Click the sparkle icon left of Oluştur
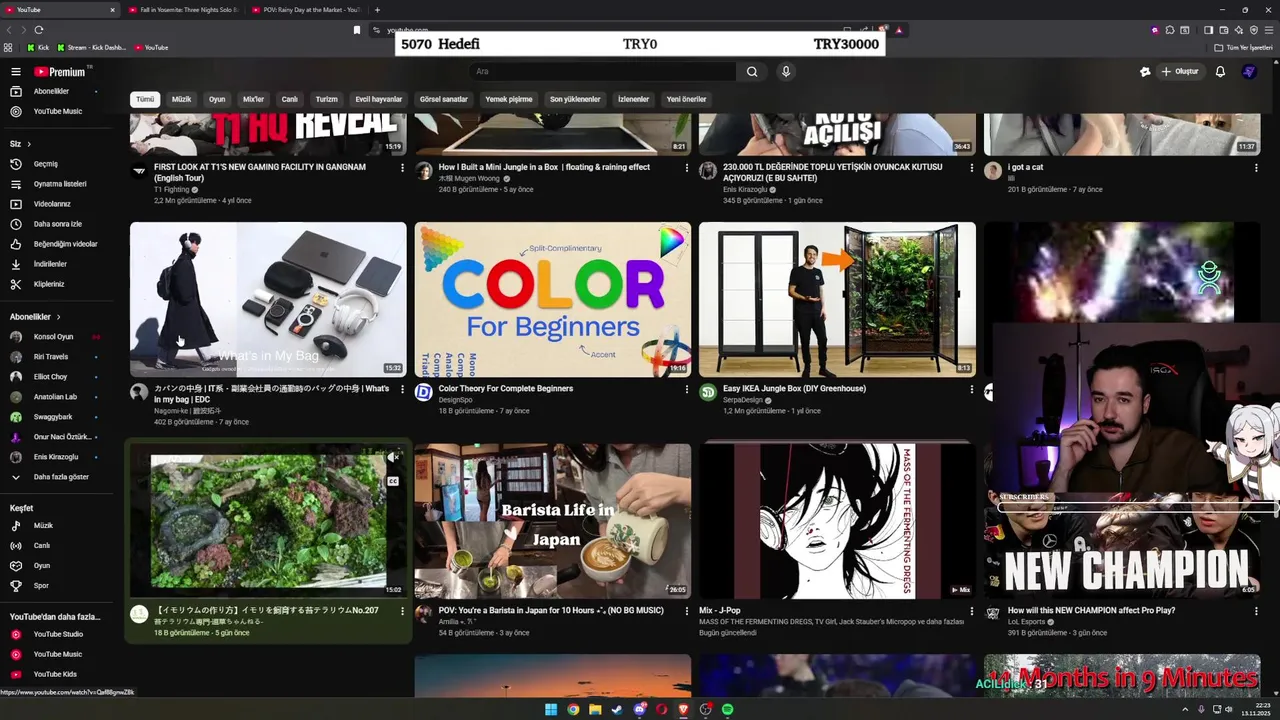Viewport: 1280px width, 720px height. tap(1145, 72)
